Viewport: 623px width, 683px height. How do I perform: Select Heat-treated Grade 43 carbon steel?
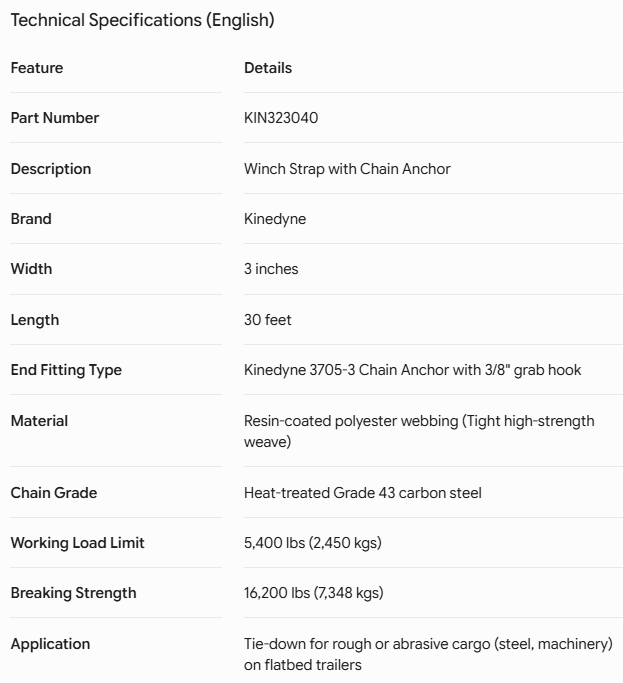[x=363, y=493]
